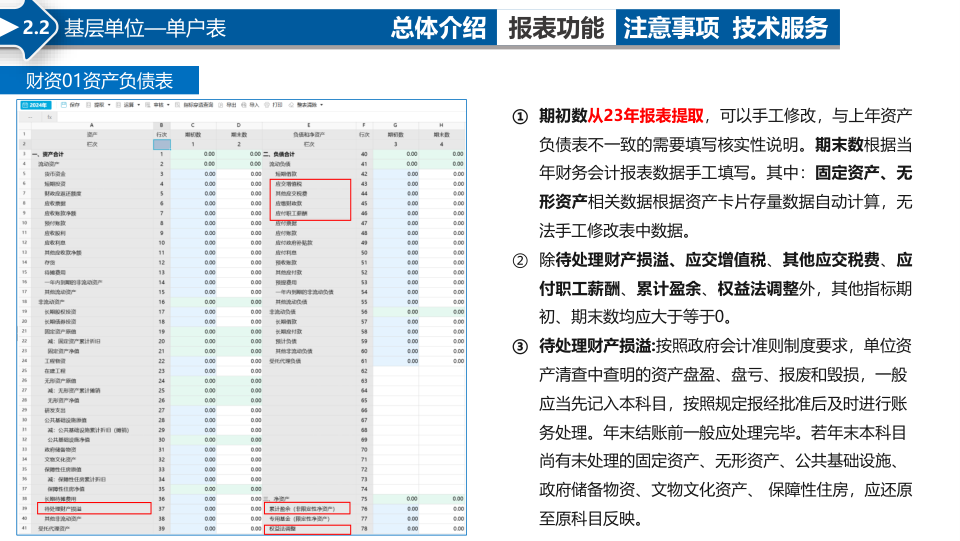The image size is (960, 541).
Task: Click the 导出 export icon
Action: (221, 105)
